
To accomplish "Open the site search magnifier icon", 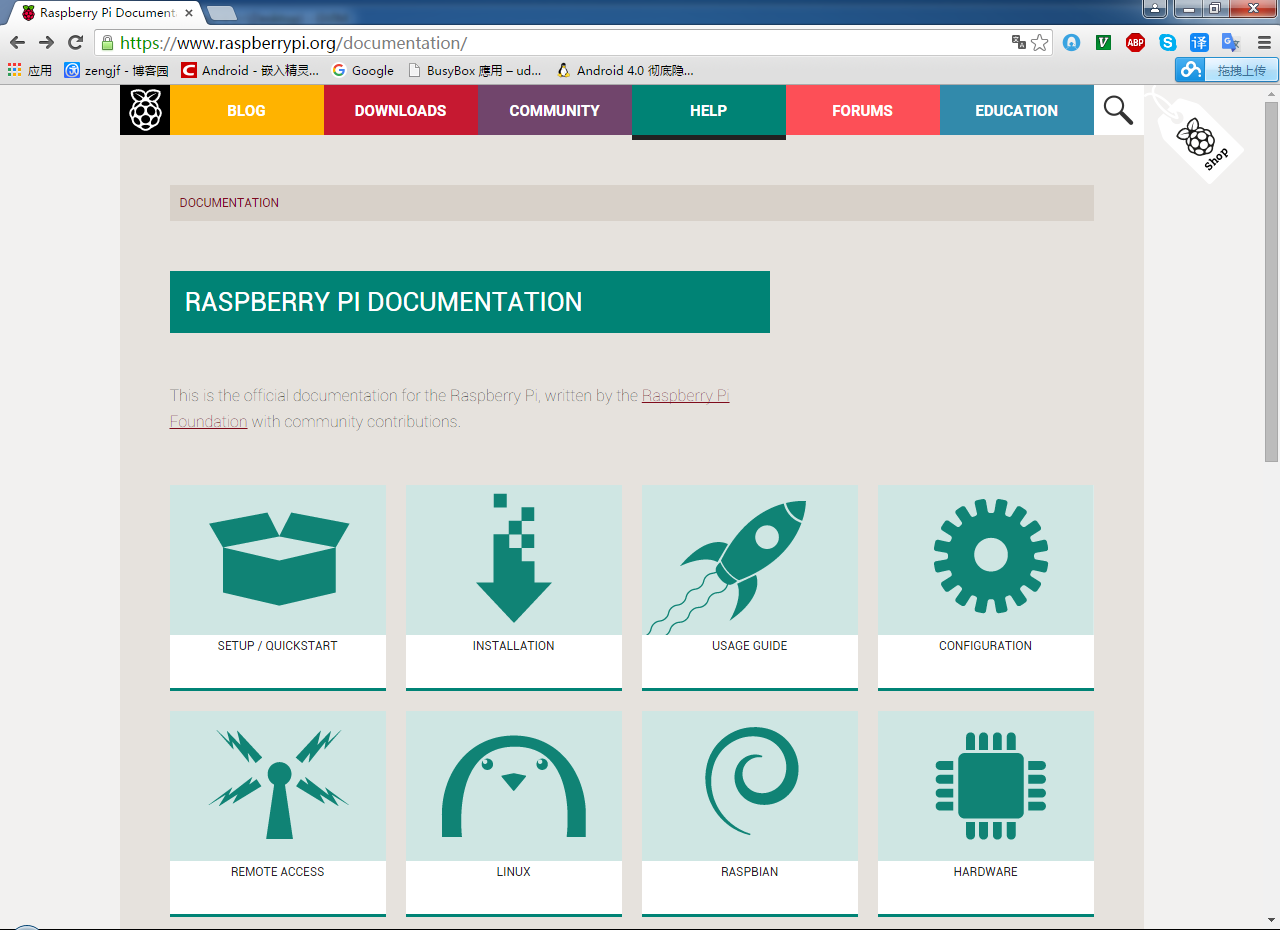I will point(1118,110).
